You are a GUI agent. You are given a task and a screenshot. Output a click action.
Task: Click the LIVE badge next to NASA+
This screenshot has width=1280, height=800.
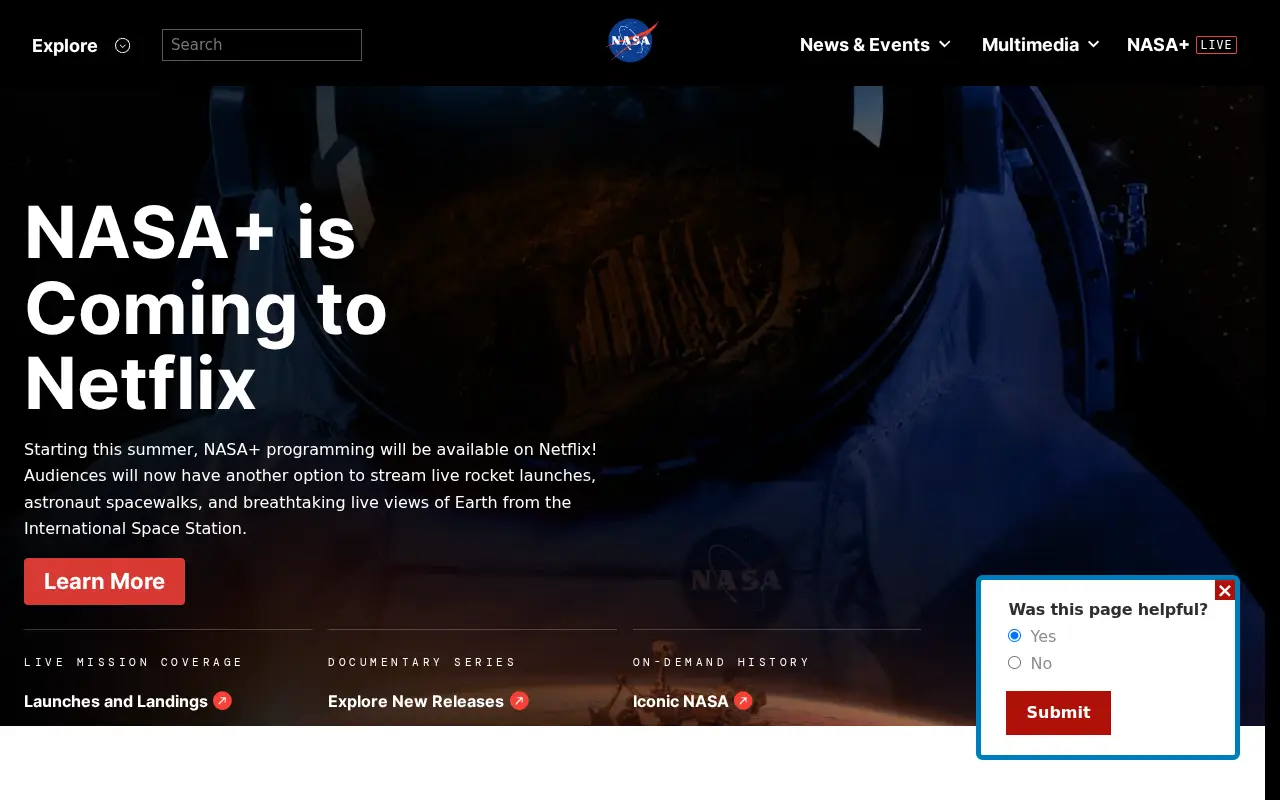(1216, 45)
